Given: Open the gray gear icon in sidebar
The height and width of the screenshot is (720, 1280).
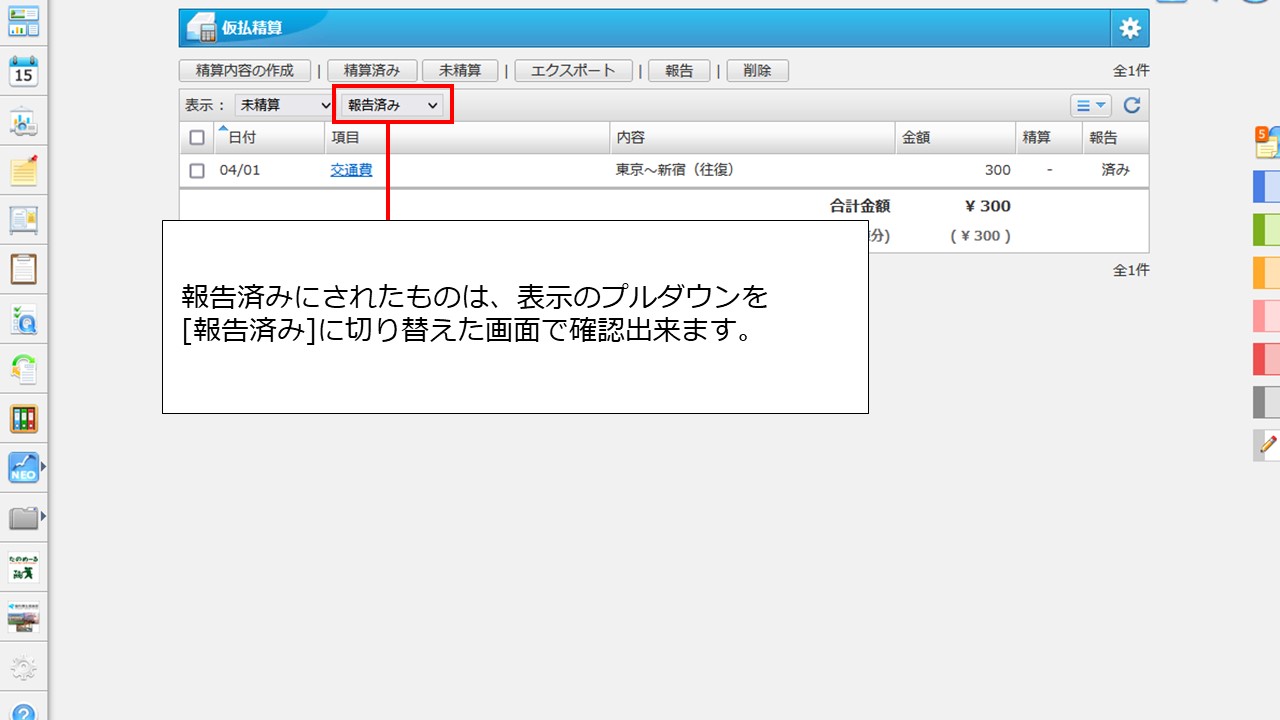Looking at the screenshot, I should click(23, 668).
